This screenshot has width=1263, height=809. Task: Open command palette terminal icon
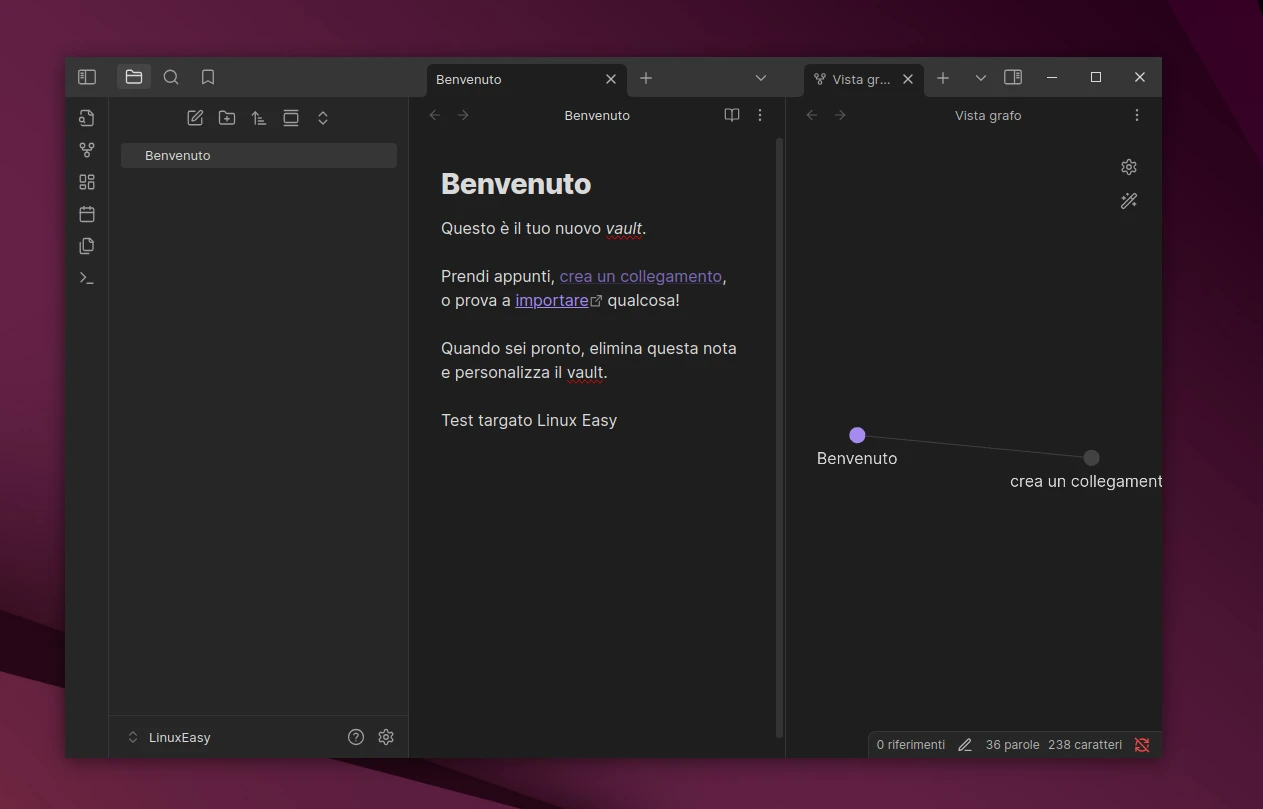87,278
